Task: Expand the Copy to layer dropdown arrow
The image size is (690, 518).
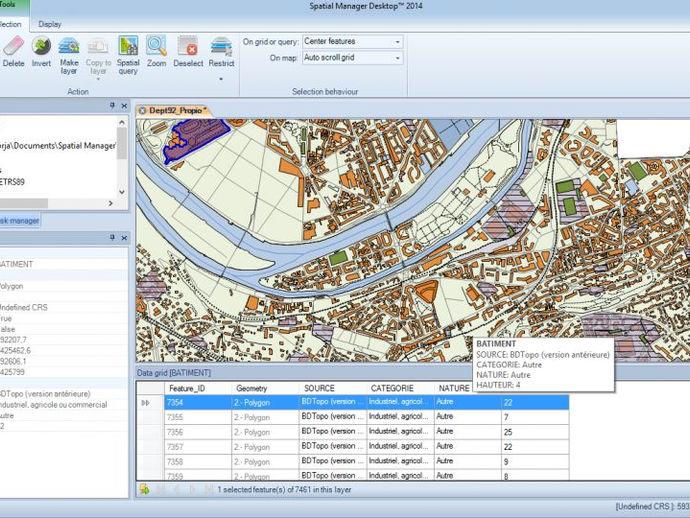Action: click(98, 79)
